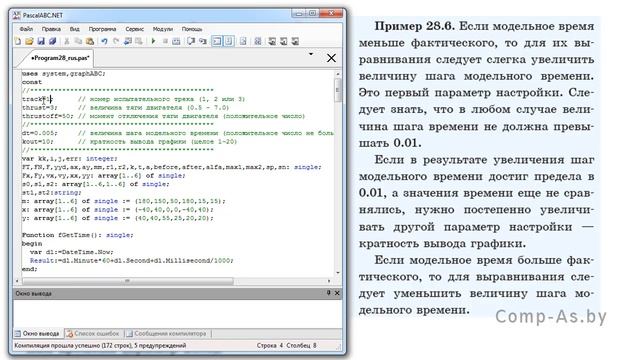
Task: Toggle the highlighted output window toolbar button
Action: click(217, 41)
